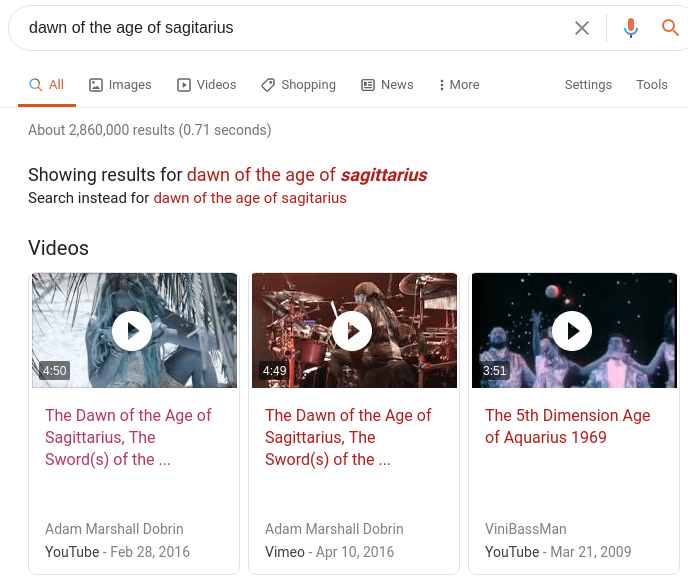This screenshot has height=580, width=688.
Task: Open Settings in the search options
Action: pos(588,85)
